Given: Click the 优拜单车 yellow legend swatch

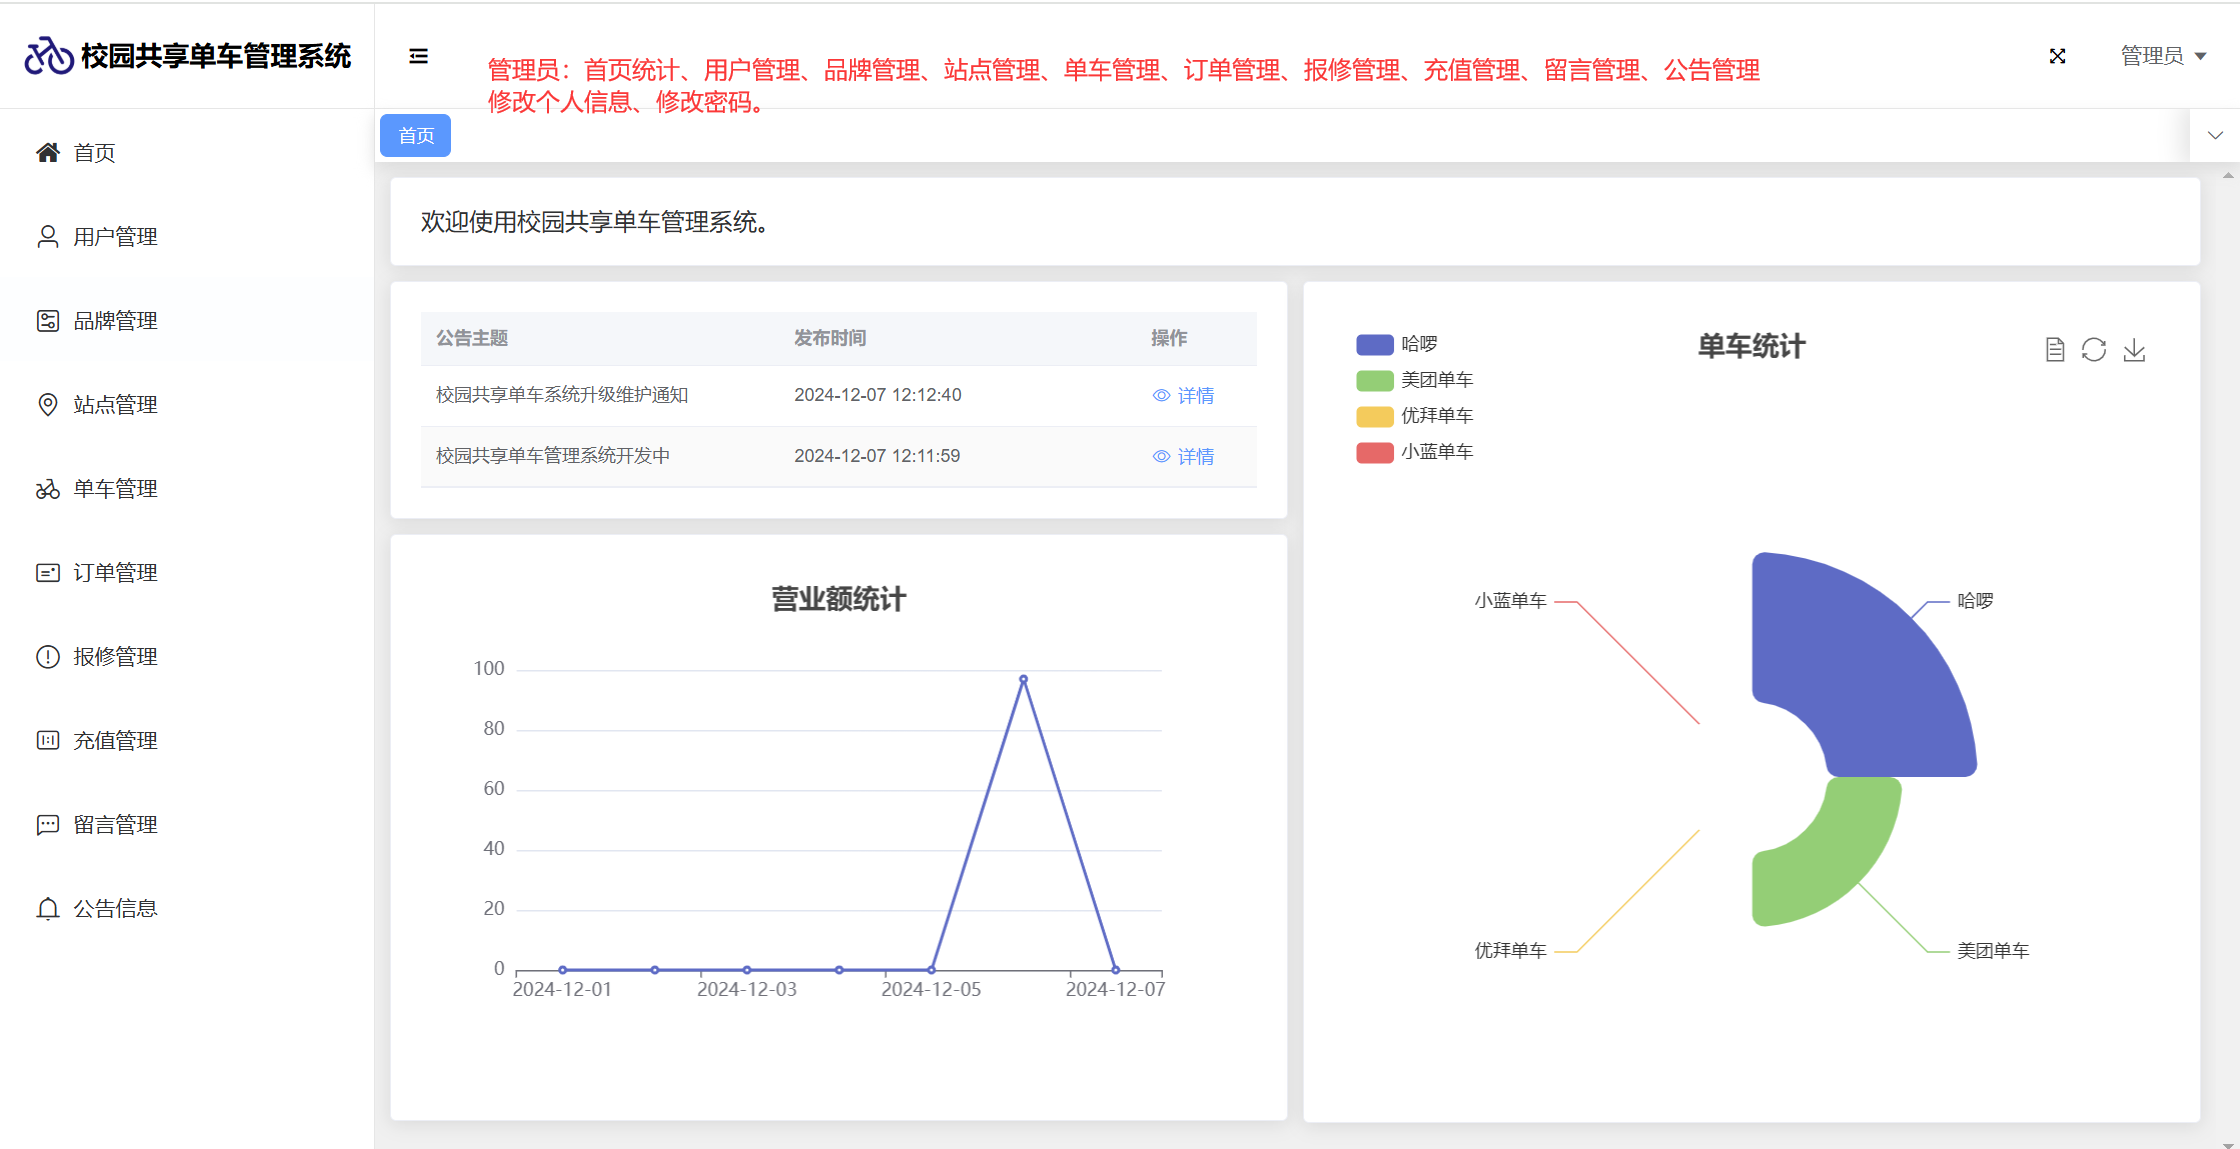Looking at the screenshot, I should pyautogui.click(x=1374, y=416).
